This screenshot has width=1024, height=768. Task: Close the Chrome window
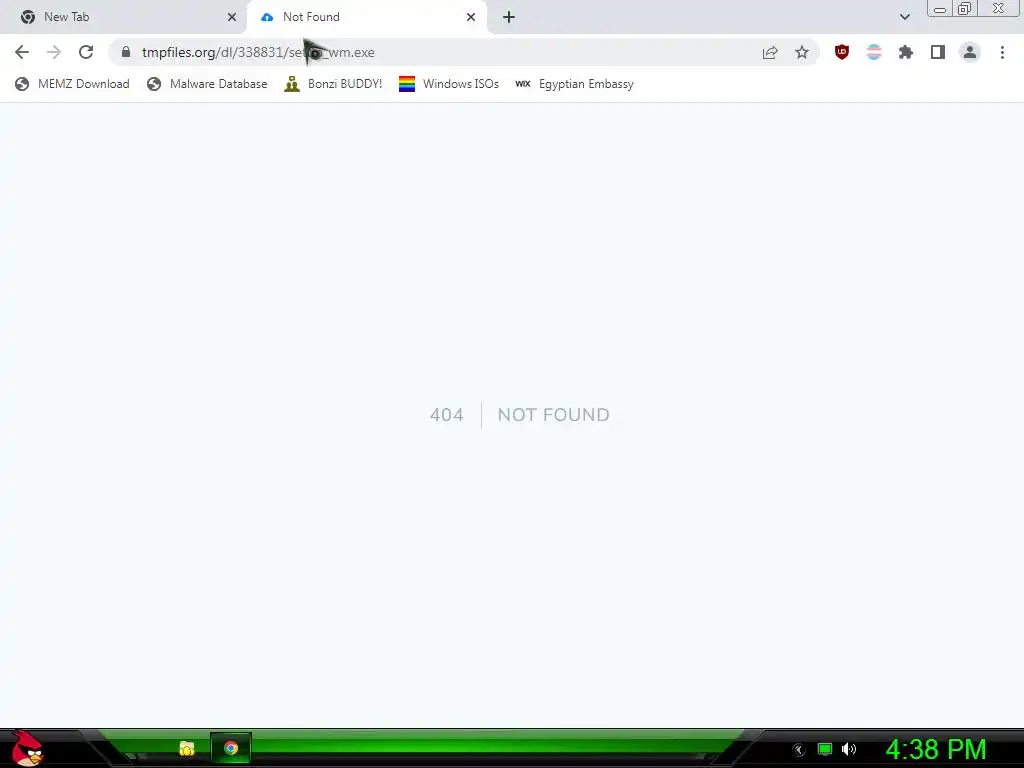tap(999, 8)
